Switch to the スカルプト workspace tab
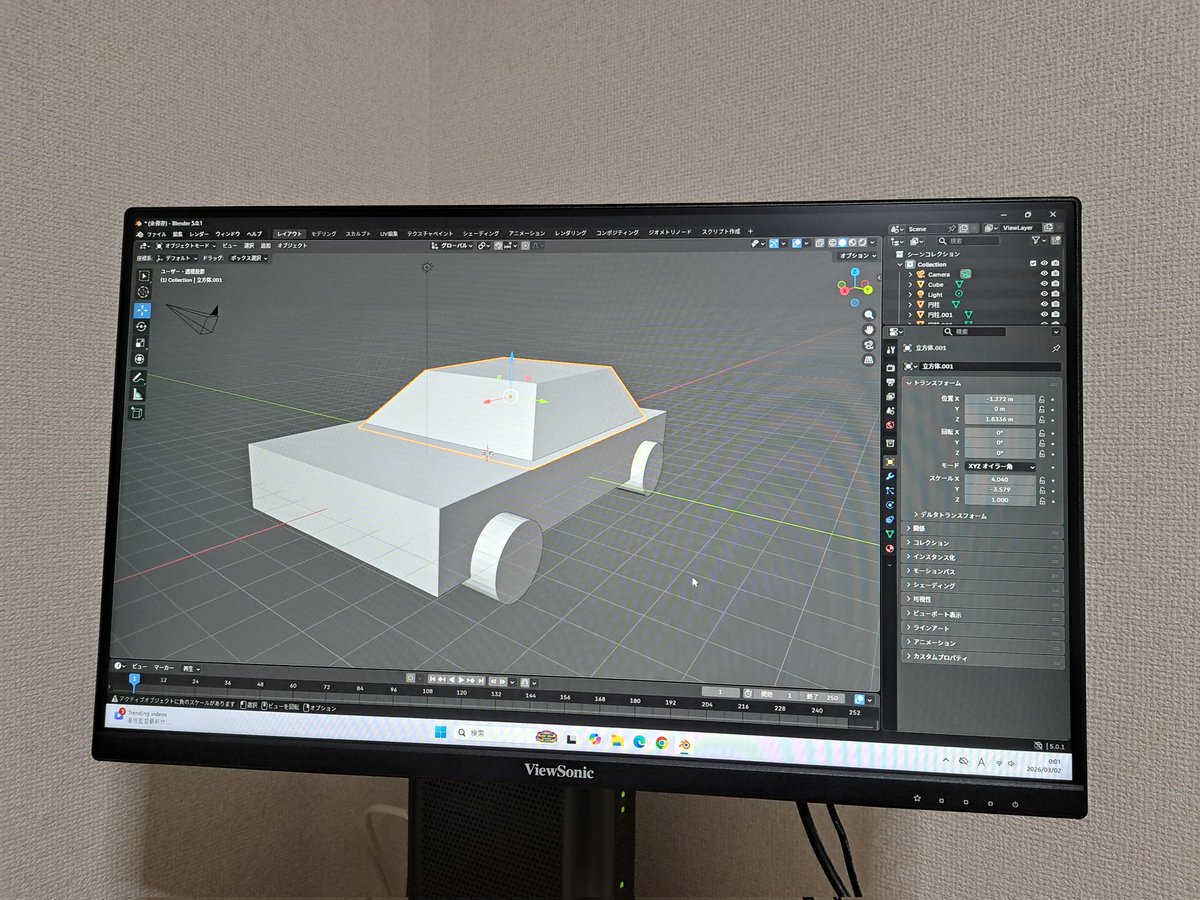 pyautogui.click(x=358, y=233)
